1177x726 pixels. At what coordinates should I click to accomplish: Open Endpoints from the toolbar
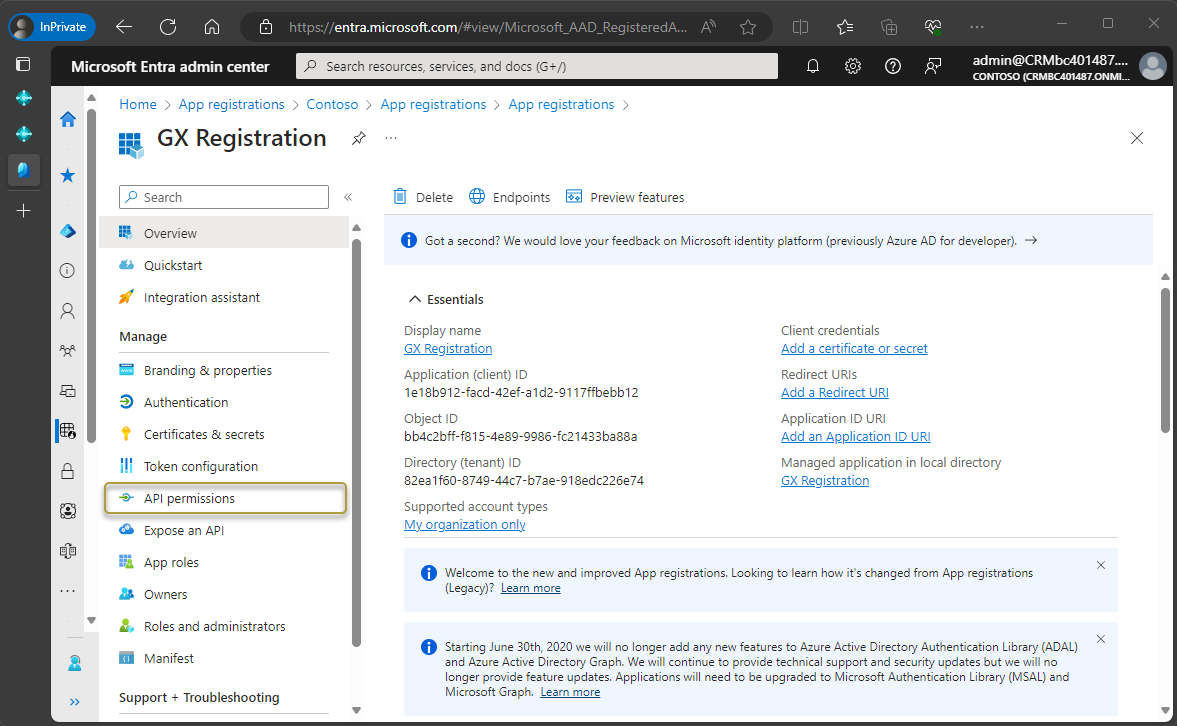point(510,197)
